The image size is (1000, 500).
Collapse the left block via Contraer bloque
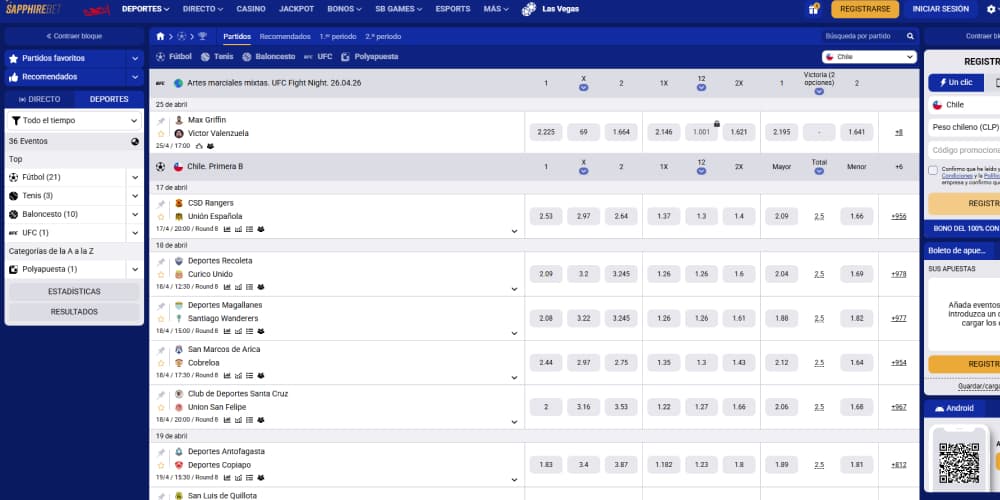(x=74, y=36)
